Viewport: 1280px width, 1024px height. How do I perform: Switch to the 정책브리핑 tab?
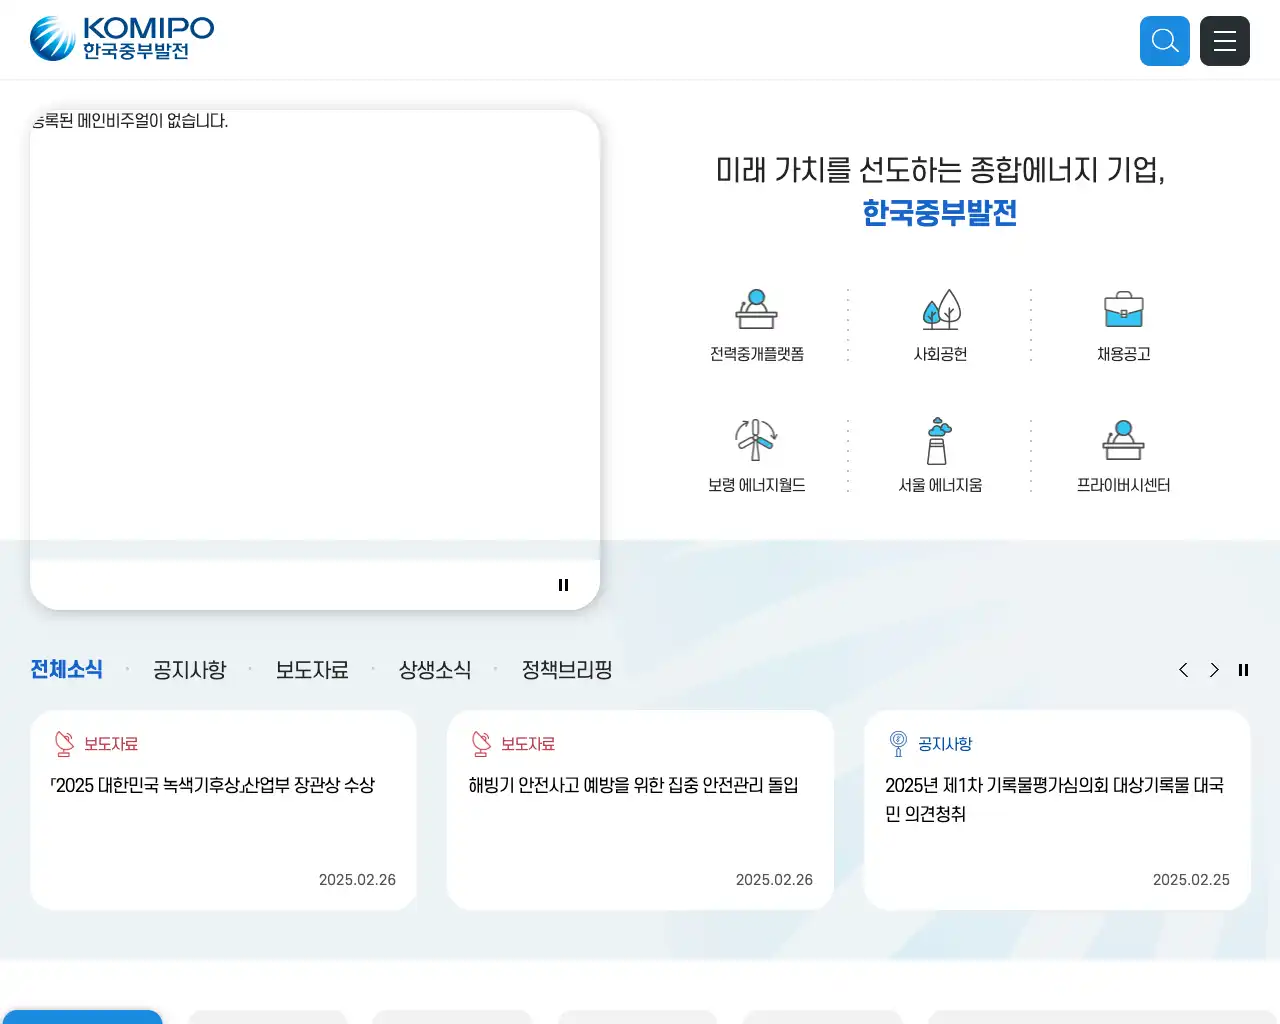(567, 669)
